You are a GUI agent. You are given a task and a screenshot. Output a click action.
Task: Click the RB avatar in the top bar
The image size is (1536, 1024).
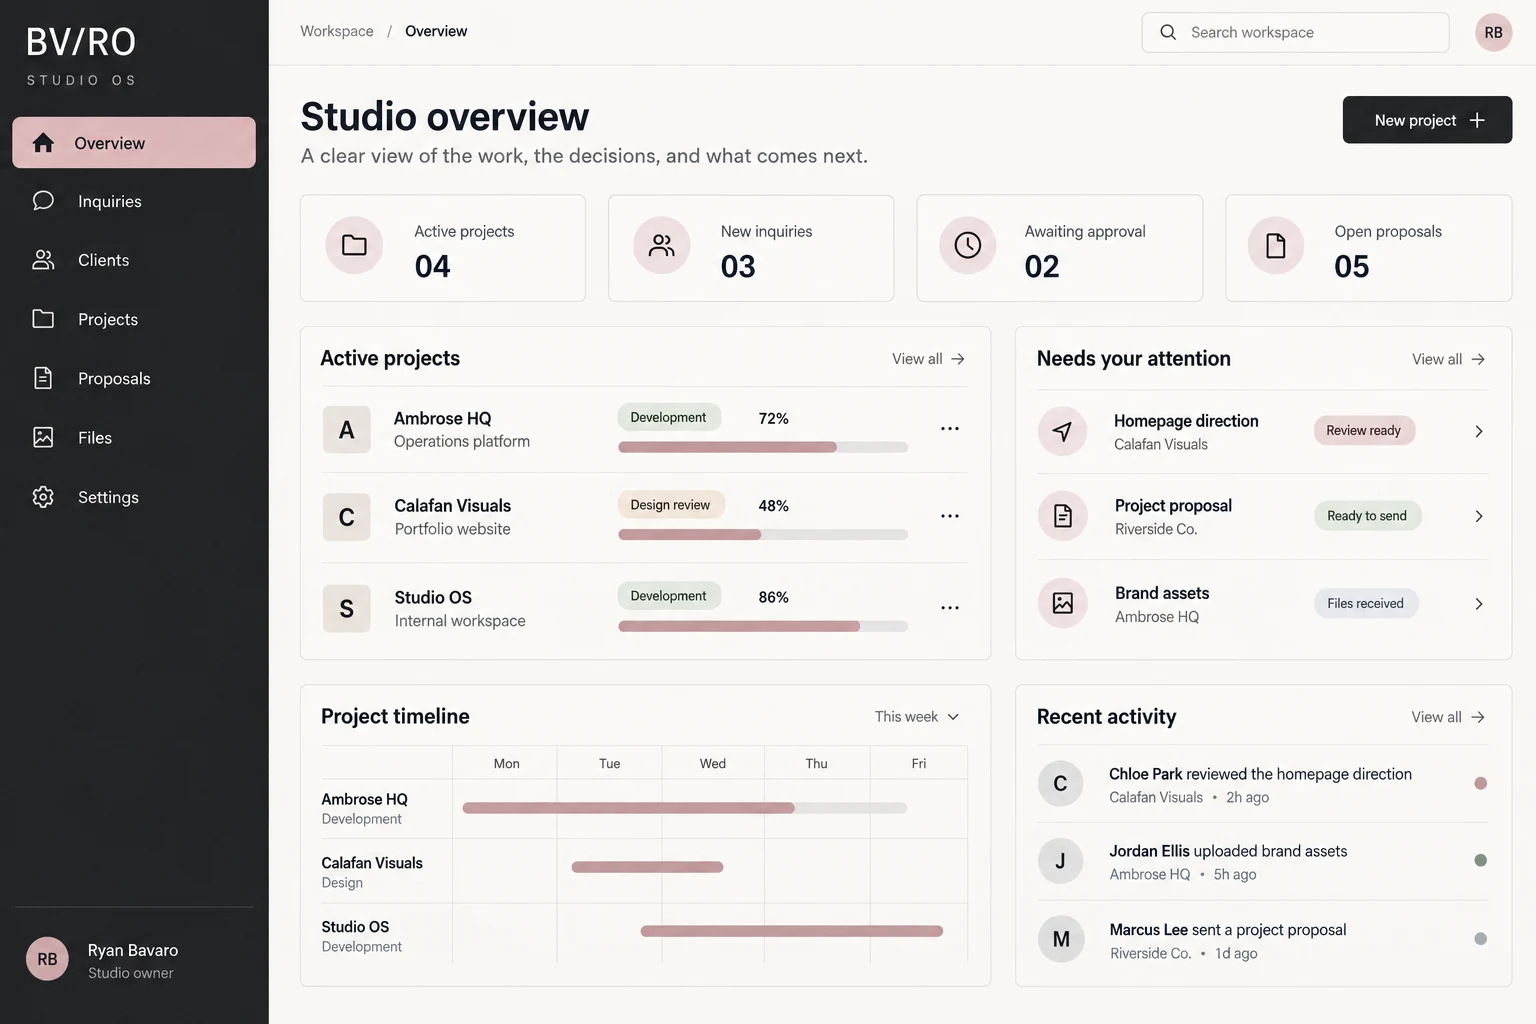click(x=1493, y=33)
